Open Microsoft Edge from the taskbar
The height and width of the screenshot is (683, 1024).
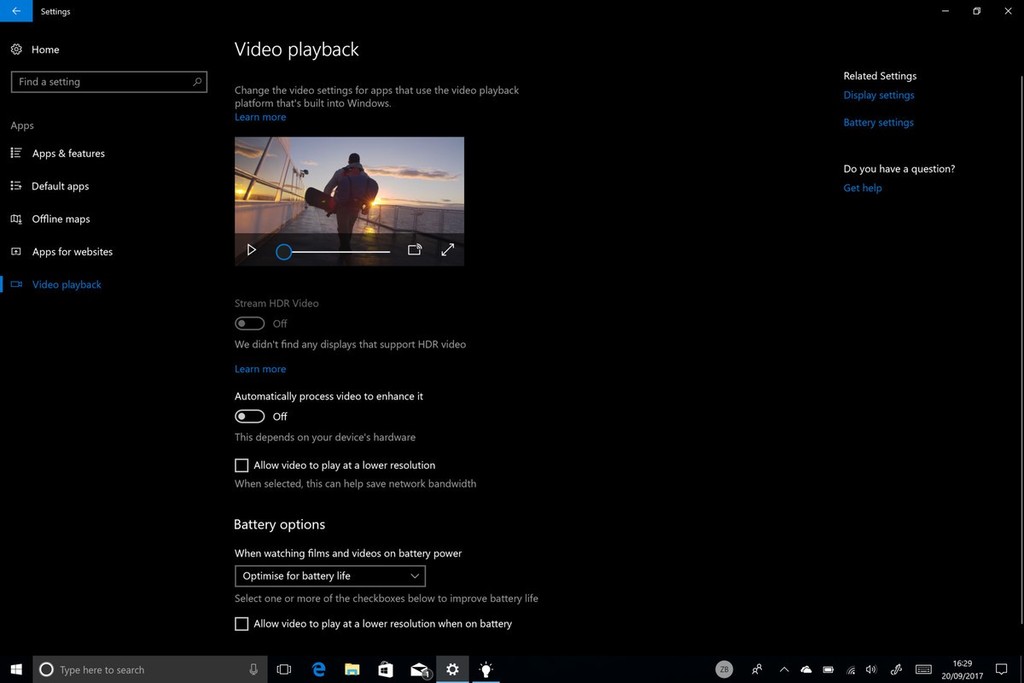(x=318, y=669)
